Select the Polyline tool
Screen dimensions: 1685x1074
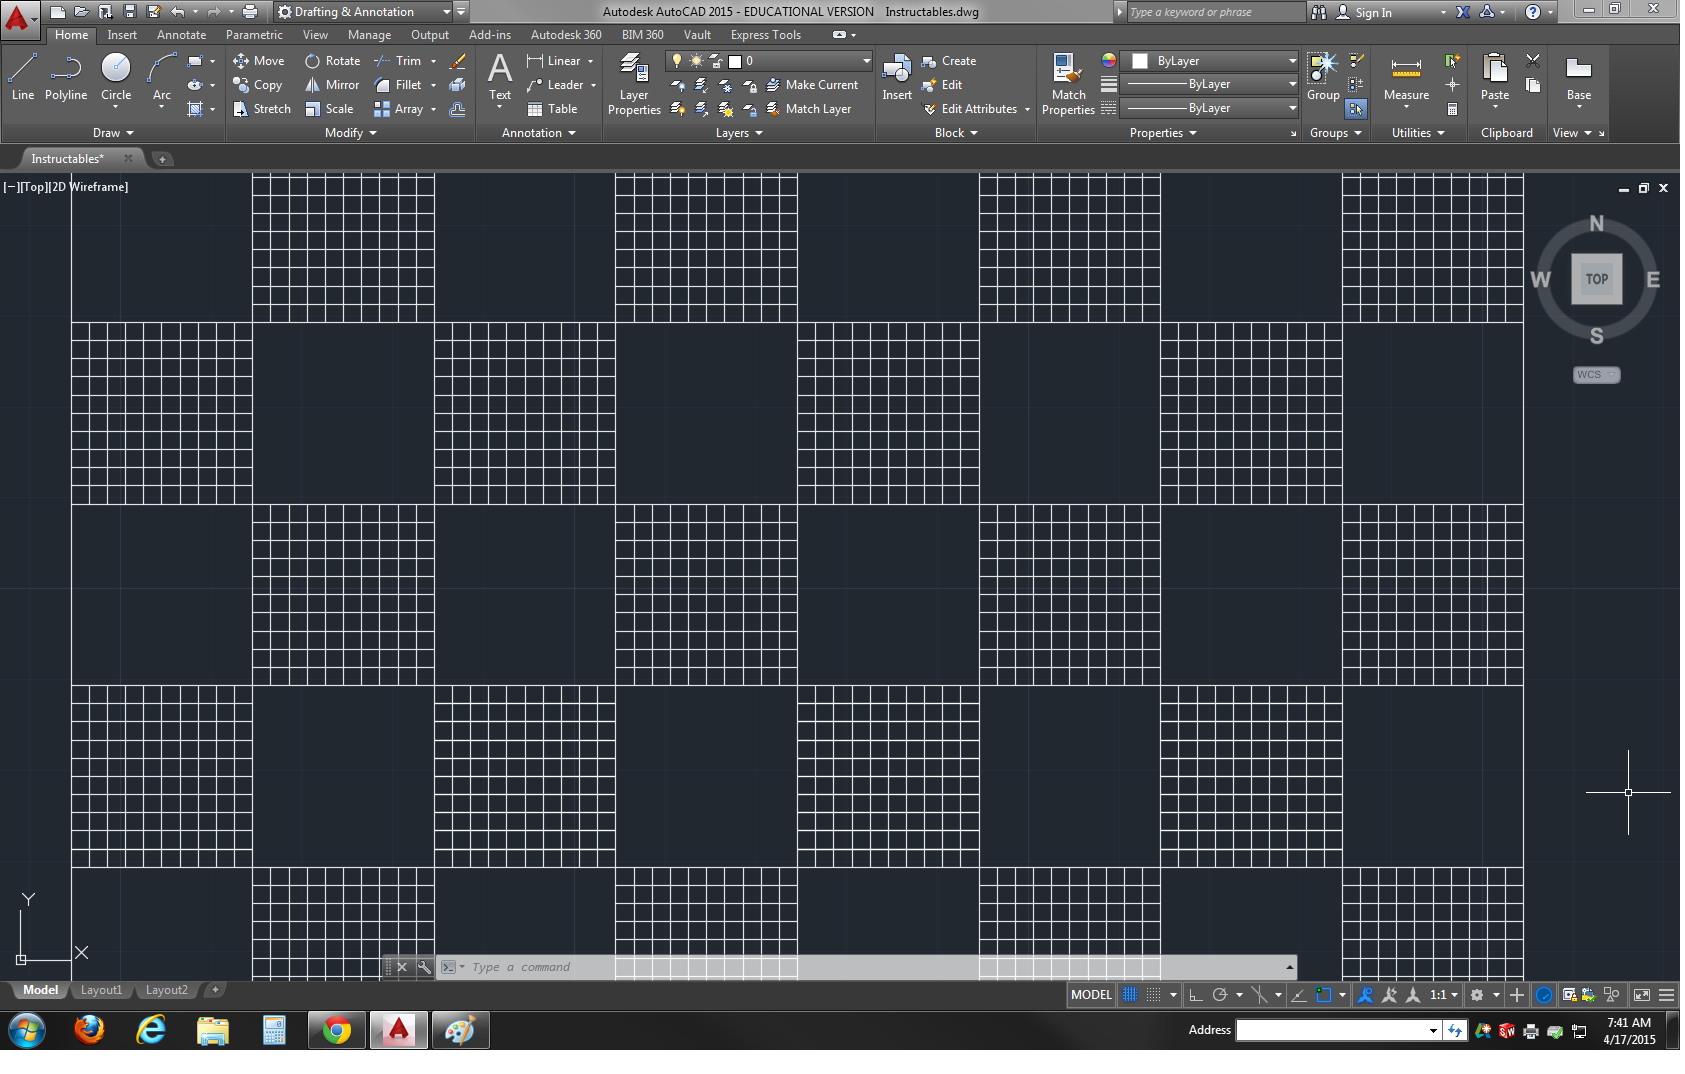[x=66, y=77]
